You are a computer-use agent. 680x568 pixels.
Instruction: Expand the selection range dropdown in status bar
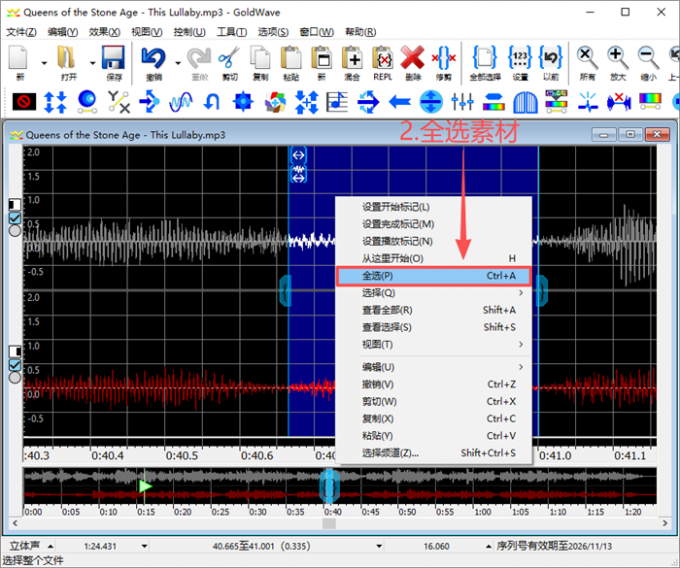point(379,546)
